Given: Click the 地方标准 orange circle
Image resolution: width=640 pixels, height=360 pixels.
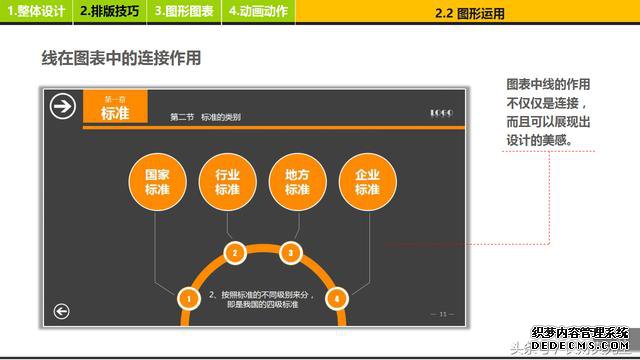Looking at the screenshot, I should point(298,182).
